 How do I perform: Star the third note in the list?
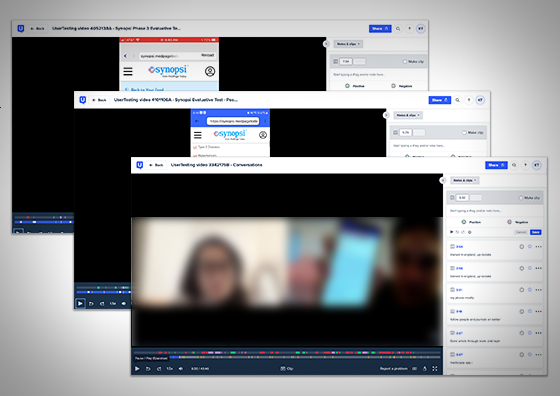tap(530, 290)
